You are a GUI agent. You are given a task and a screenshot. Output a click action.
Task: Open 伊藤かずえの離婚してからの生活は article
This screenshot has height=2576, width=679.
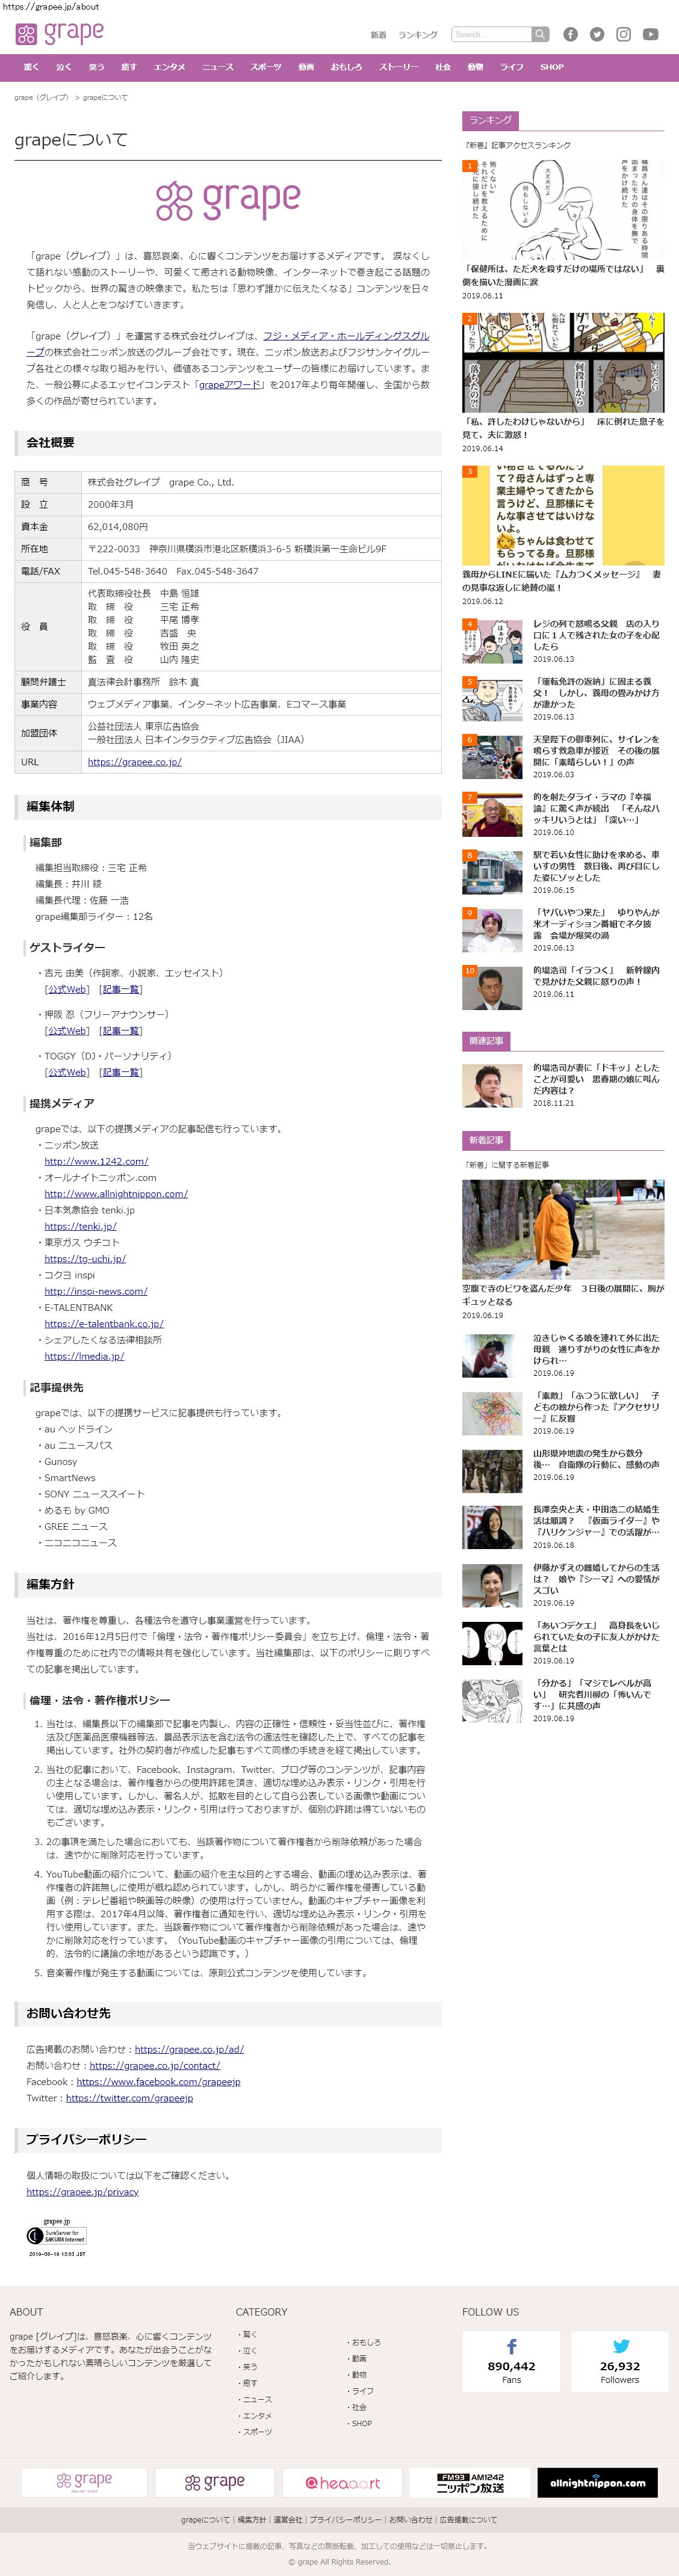click(x=596, y=1579)
